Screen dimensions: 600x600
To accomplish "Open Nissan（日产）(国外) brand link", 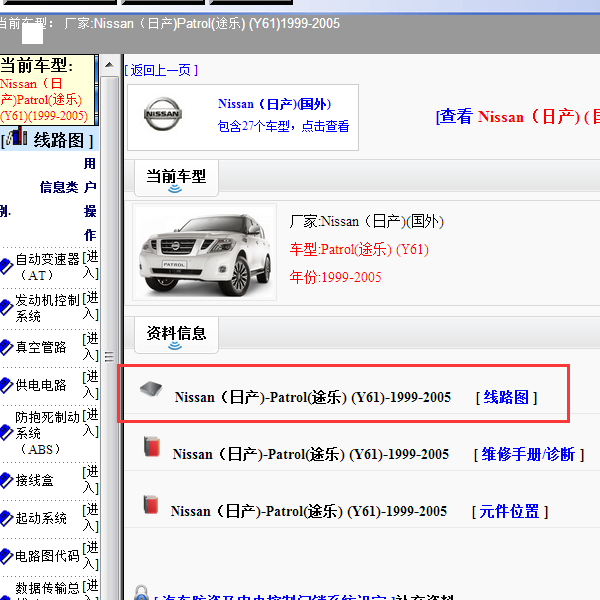I will click(274, 104).
